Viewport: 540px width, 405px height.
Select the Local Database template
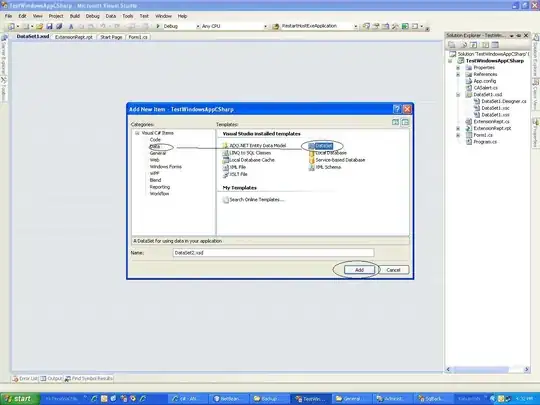pos(328,153)
